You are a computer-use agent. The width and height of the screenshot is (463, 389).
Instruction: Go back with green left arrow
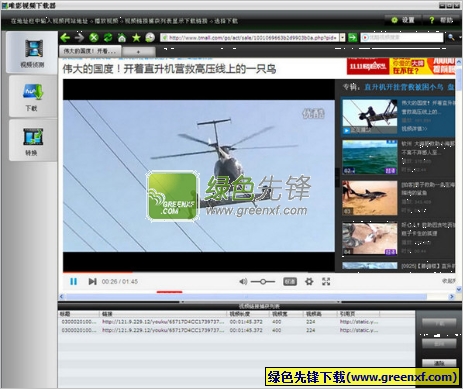coord(65,38)
